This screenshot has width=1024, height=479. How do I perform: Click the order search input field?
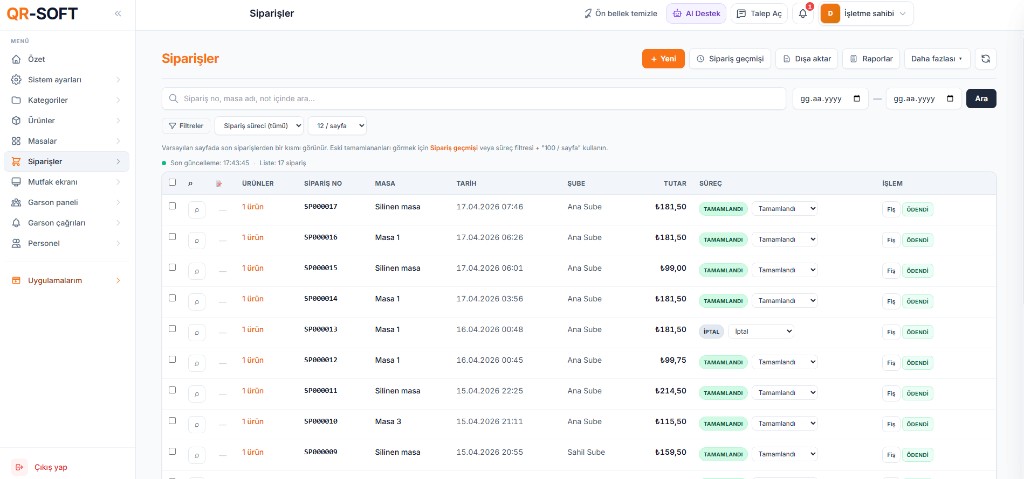[474, 99]
